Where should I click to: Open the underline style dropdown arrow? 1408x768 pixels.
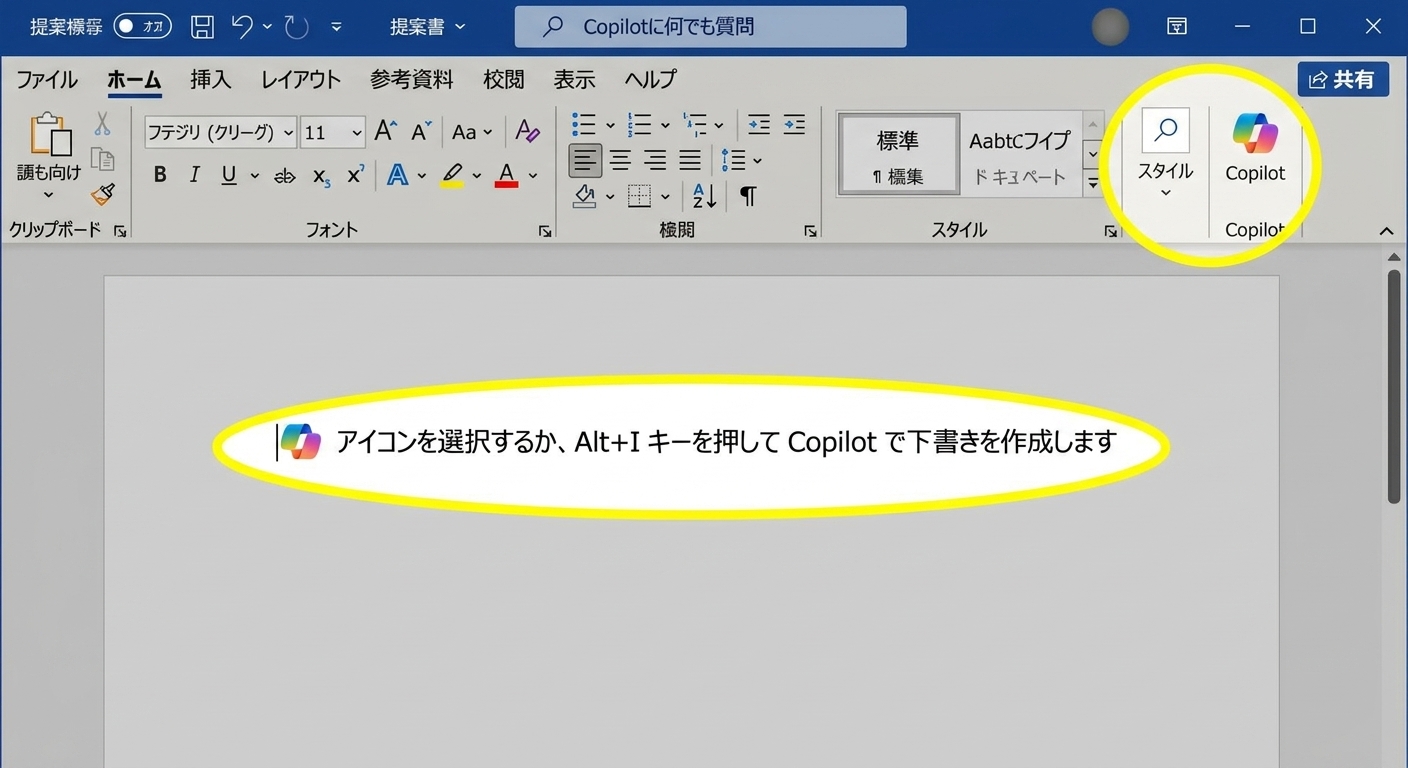coord(254,176)
